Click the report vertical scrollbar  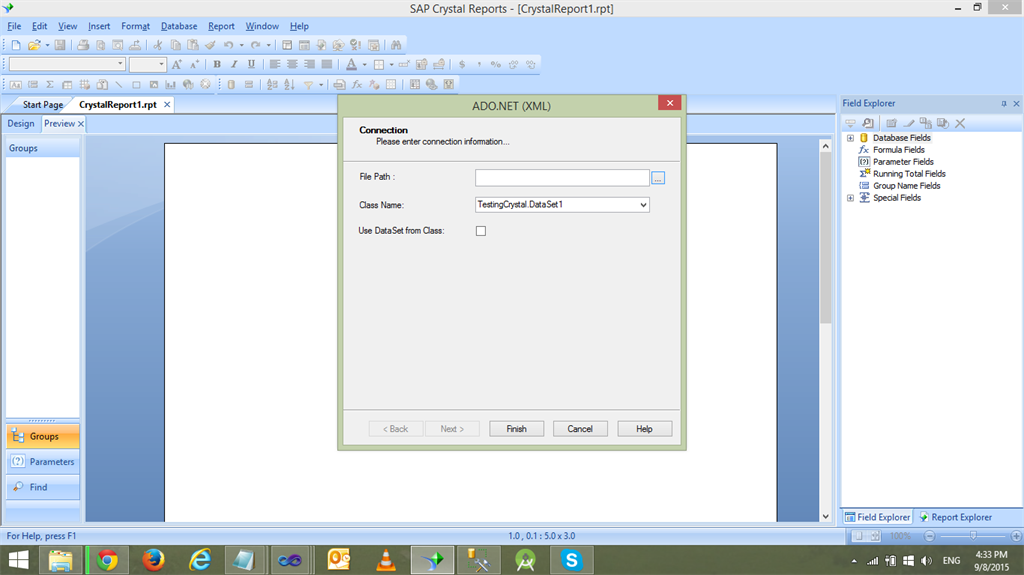825,331
